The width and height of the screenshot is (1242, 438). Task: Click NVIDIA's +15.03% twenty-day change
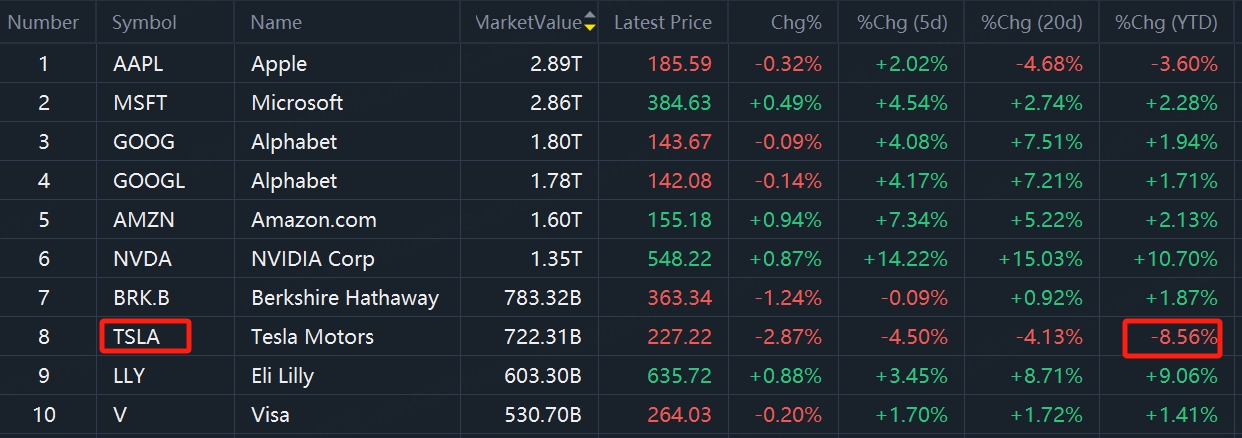[x=1041, y=259]
